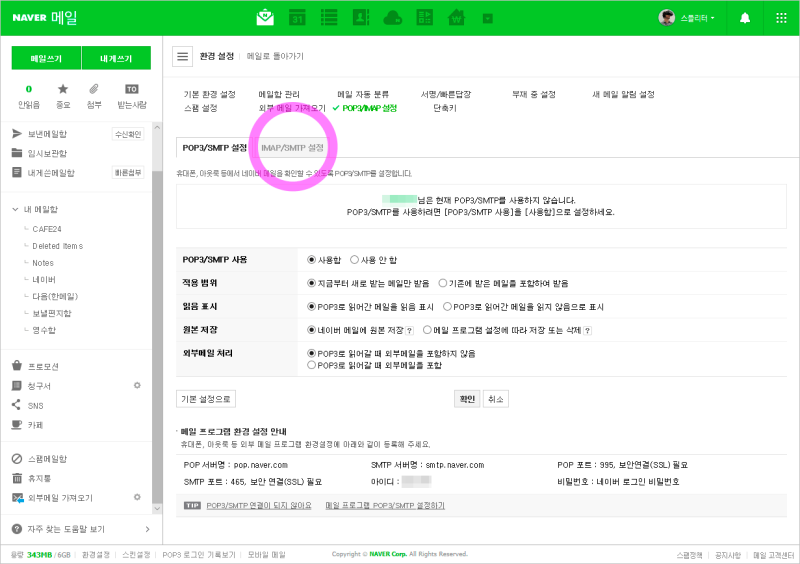Select CAFE24 folder in mailbox tree
800x564 pixels.
click(x=47, y=229)
